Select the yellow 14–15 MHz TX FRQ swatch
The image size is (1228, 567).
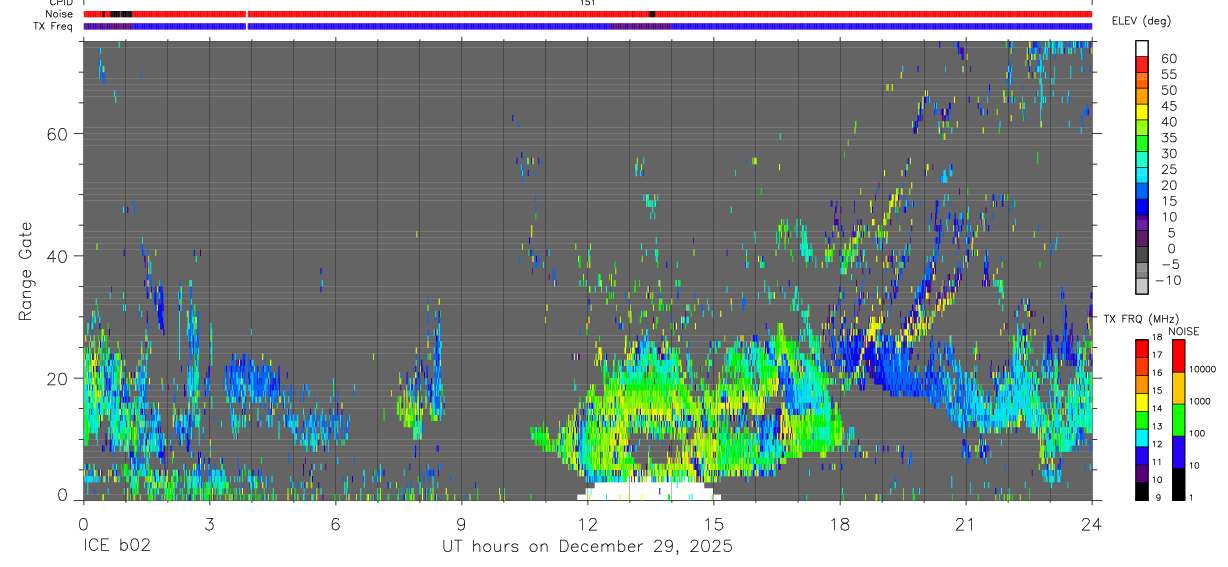click(1141, 402)
